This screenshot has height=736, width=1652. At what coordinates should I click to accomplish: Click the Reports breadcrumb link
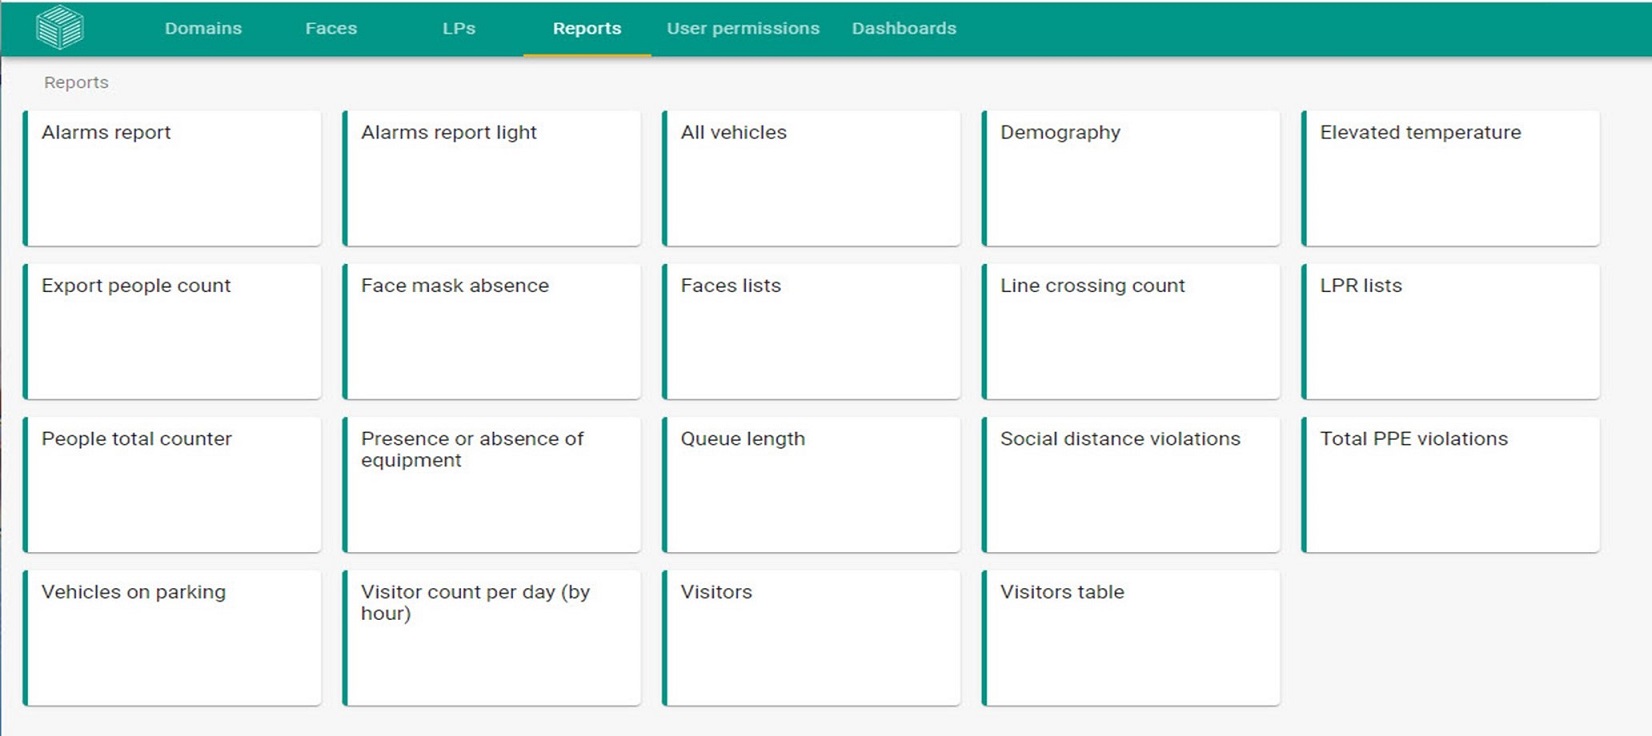(x=76, y=83)
